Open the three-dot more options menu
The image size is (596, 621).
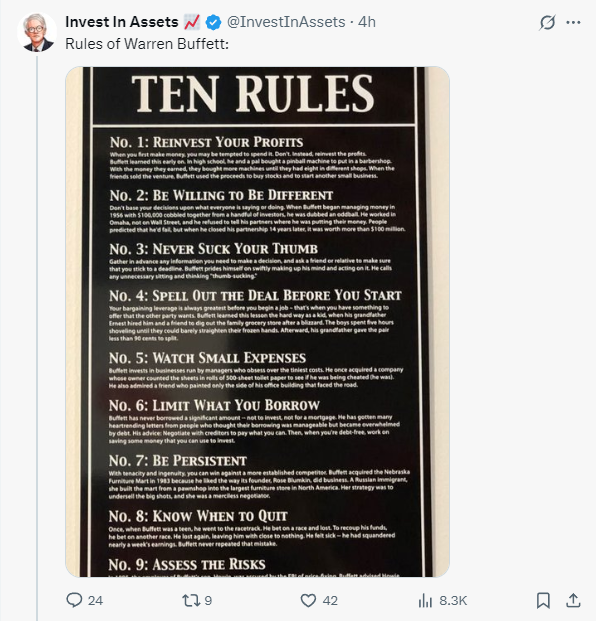pos(573,23)
